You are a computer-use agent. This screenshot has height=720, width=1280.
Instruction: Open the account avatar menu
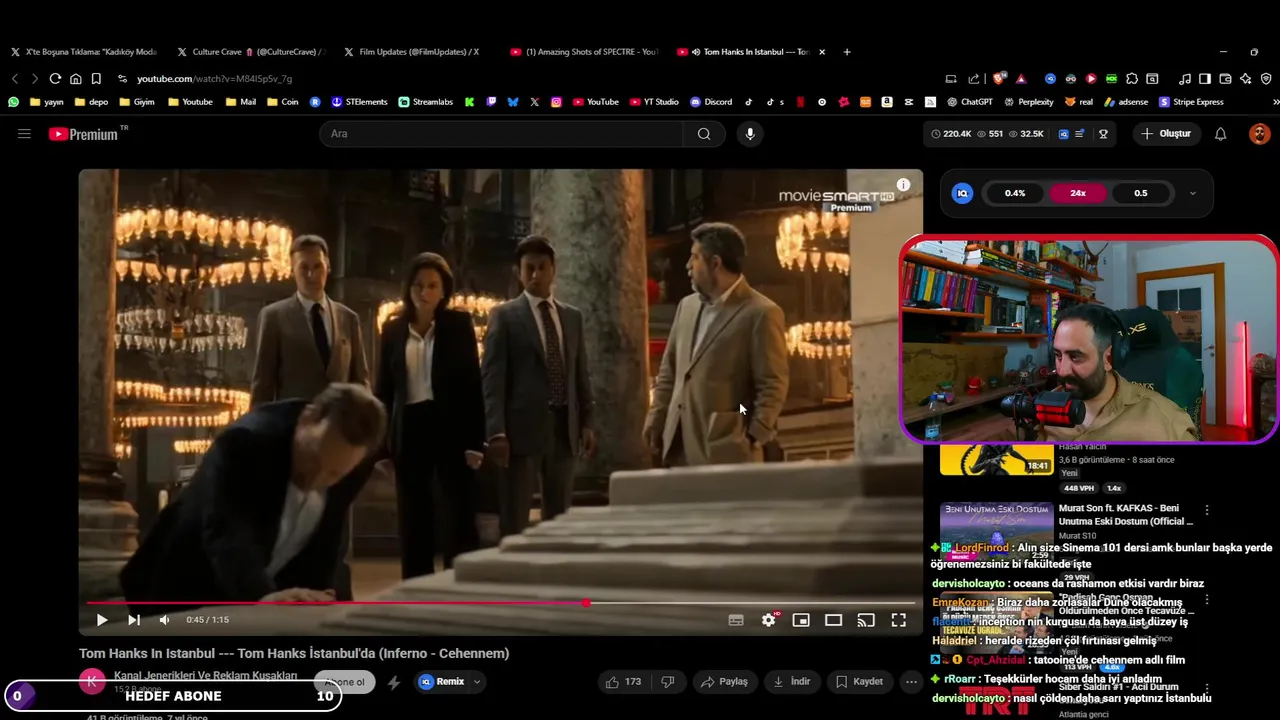[1259, 133]
